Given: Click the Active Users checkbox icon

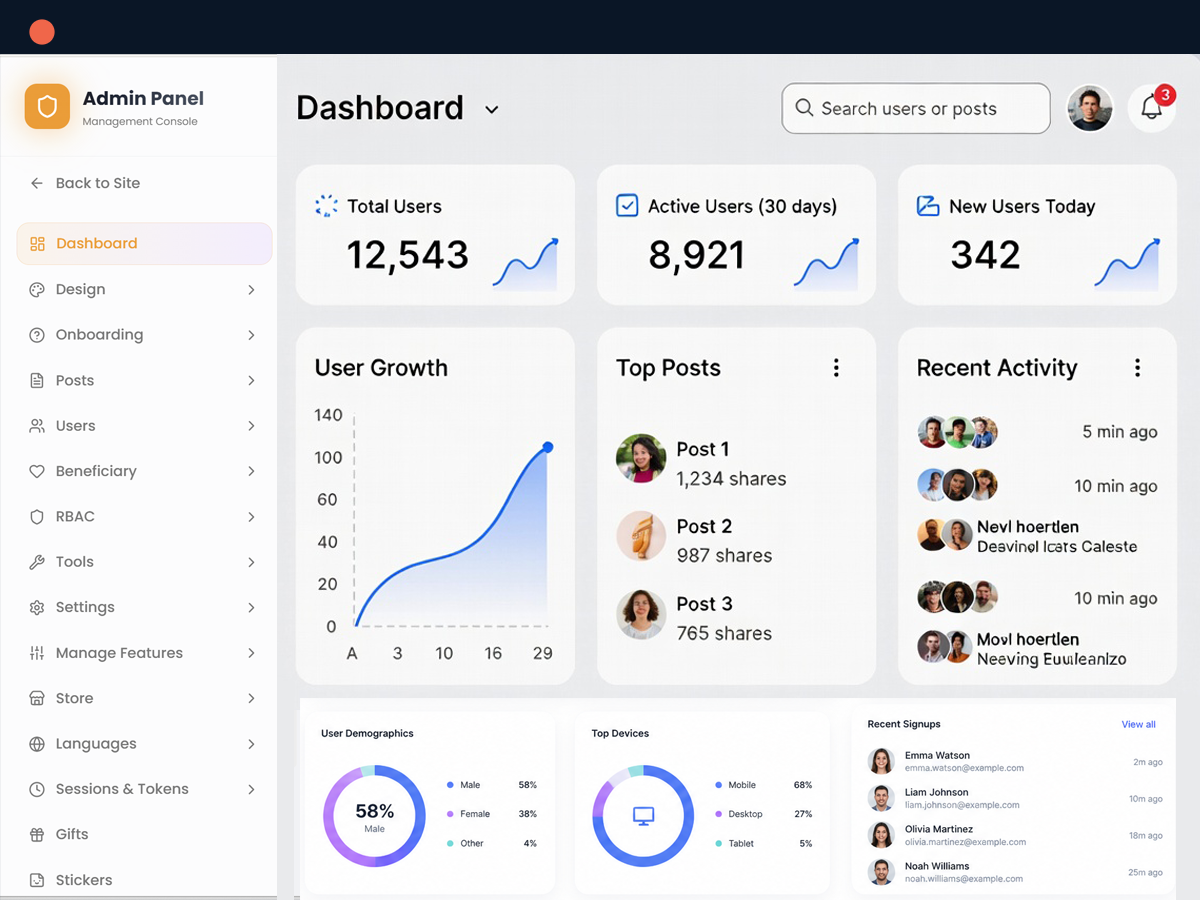Looking at the screenshot, I should coord(627,206).
